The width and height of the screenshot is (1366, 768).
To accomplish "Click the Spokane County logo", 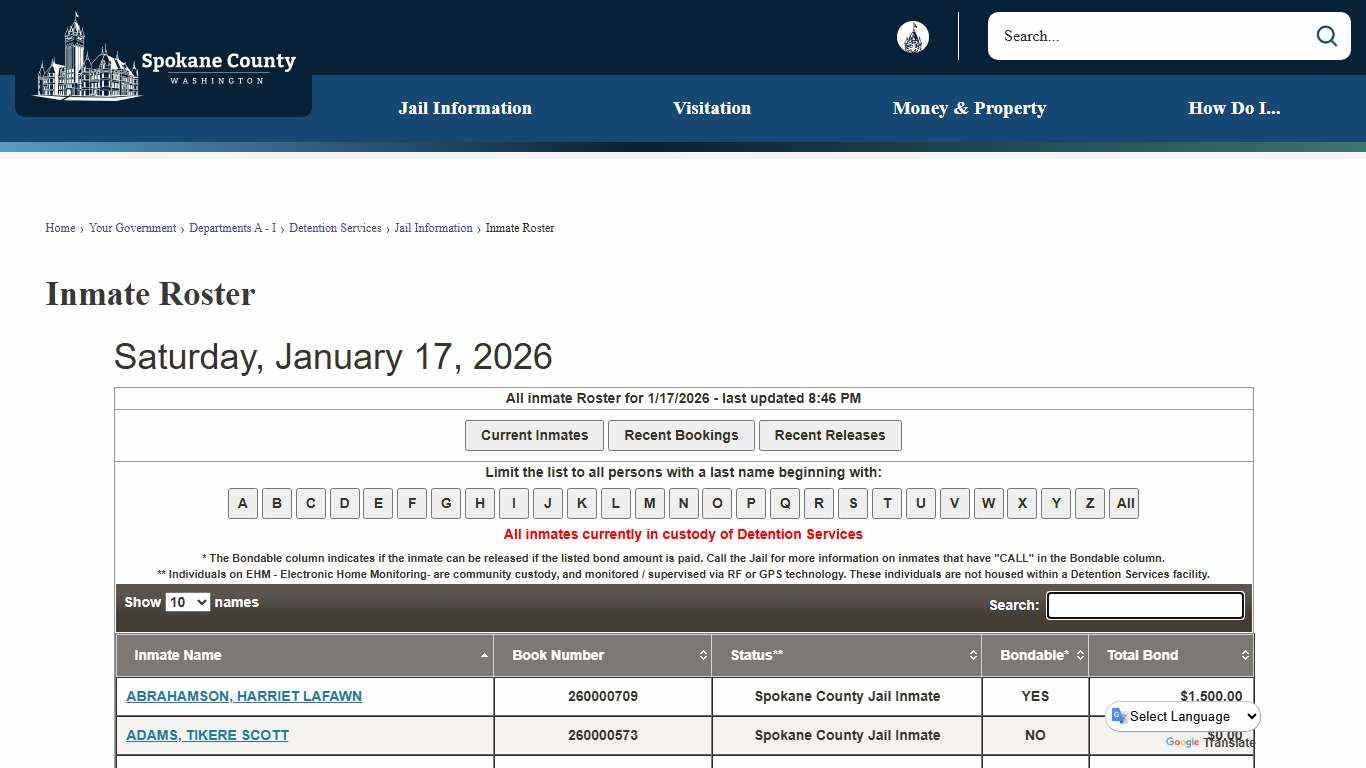I will (x=165, y=58).
